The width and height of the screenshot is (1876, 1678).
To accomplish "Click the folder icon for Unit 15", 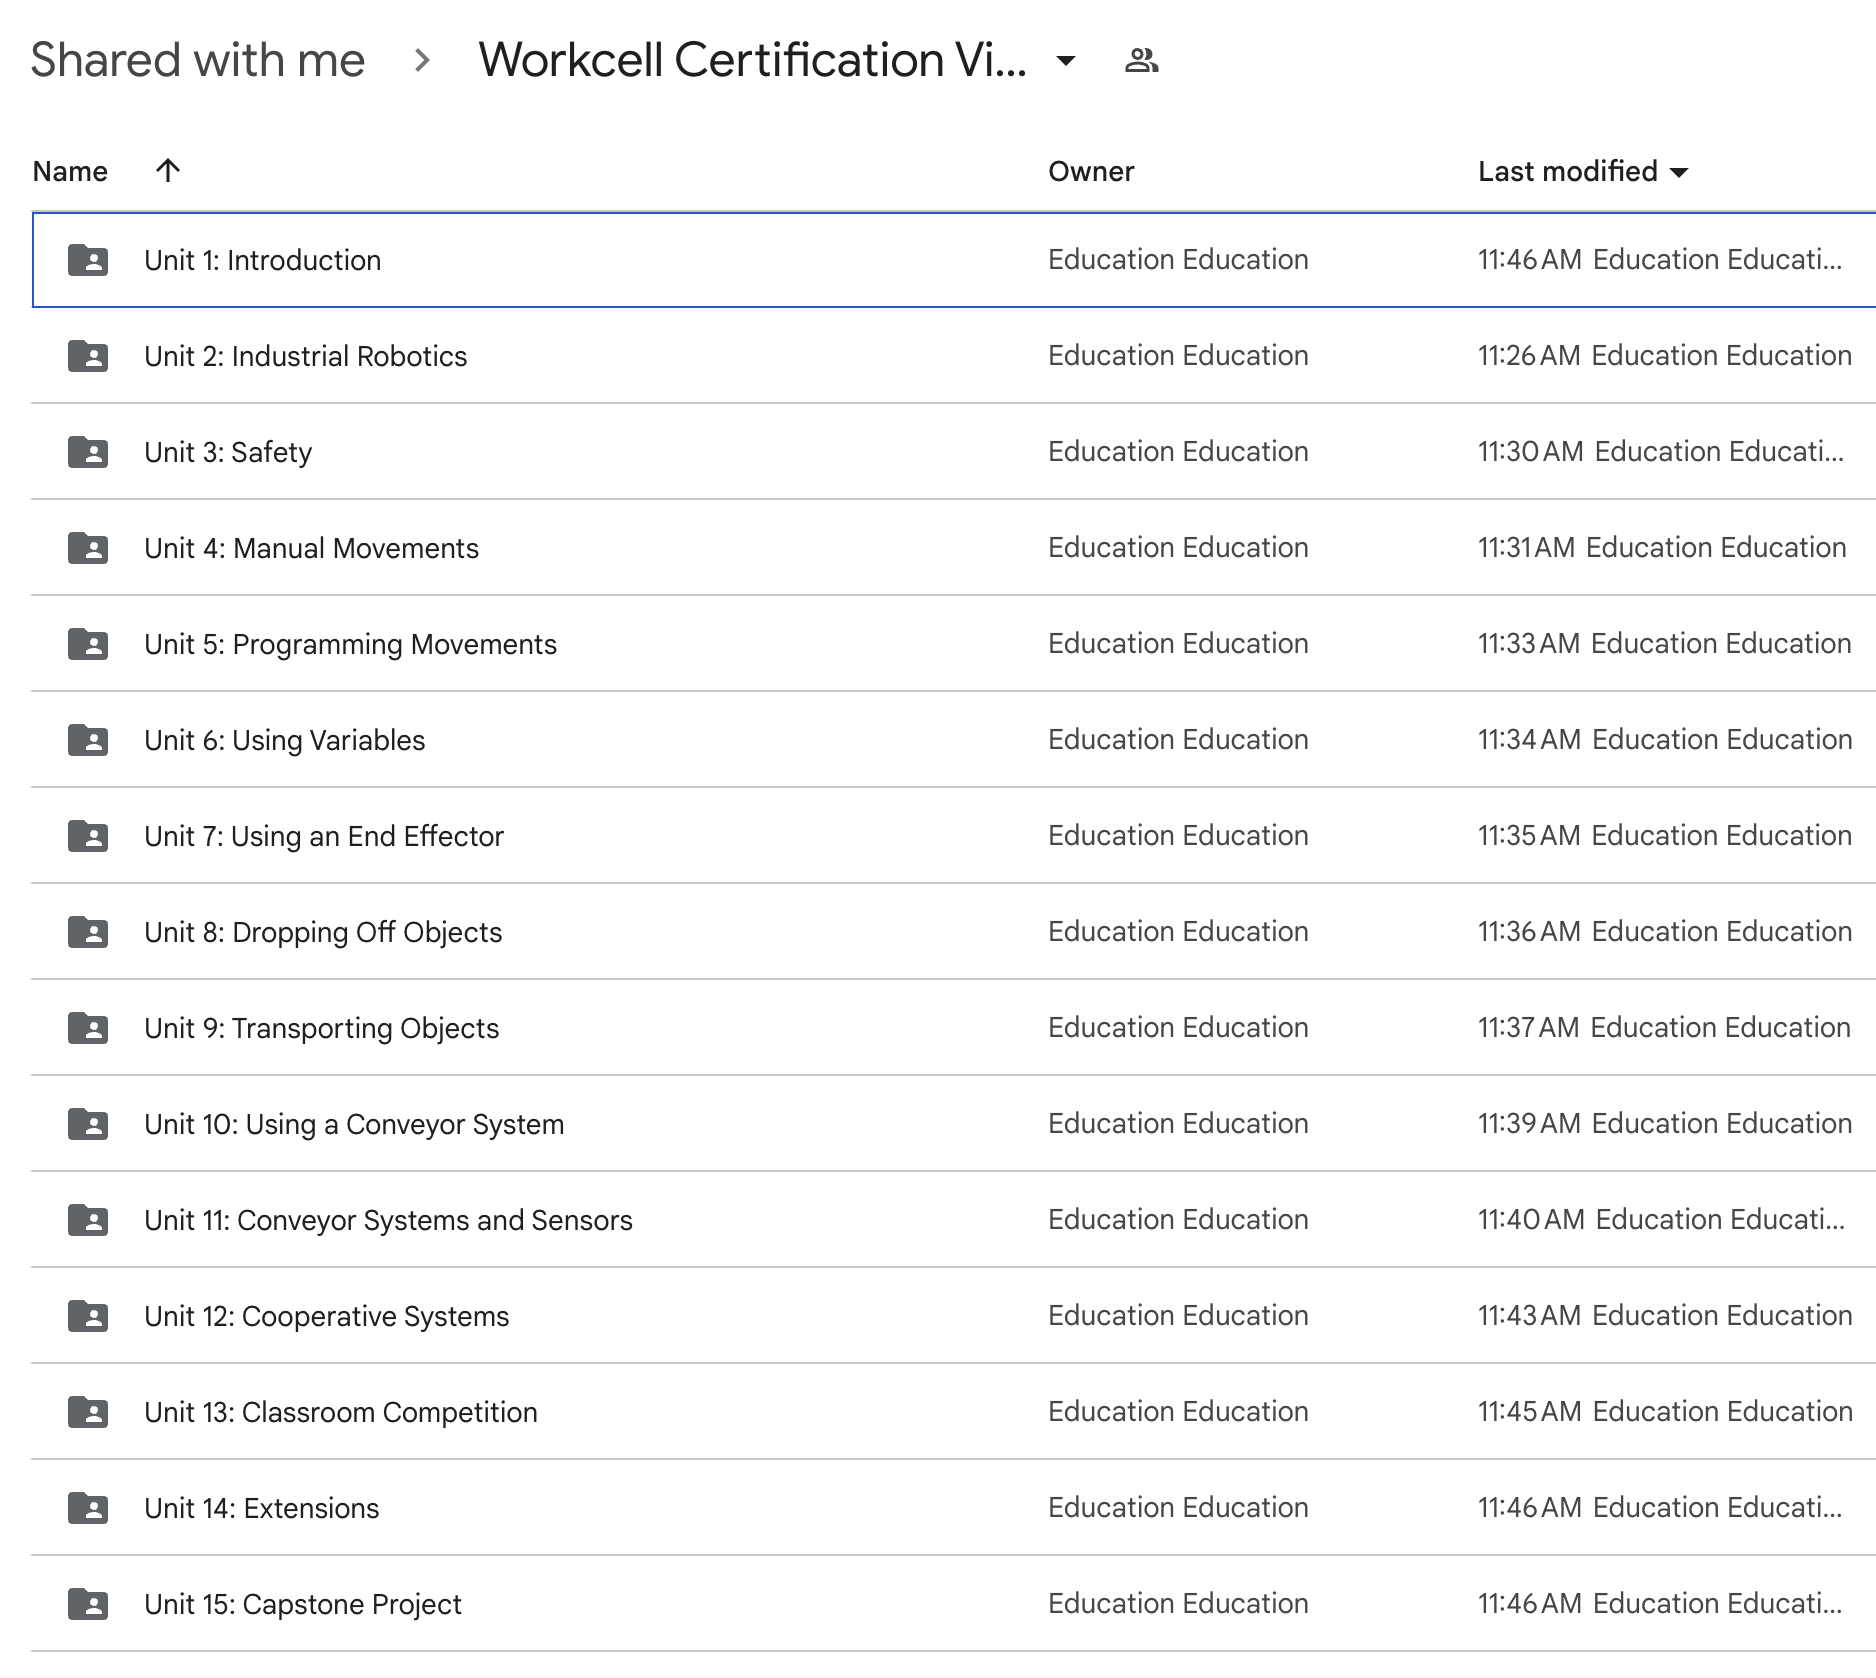I will tap(88, 1603).
